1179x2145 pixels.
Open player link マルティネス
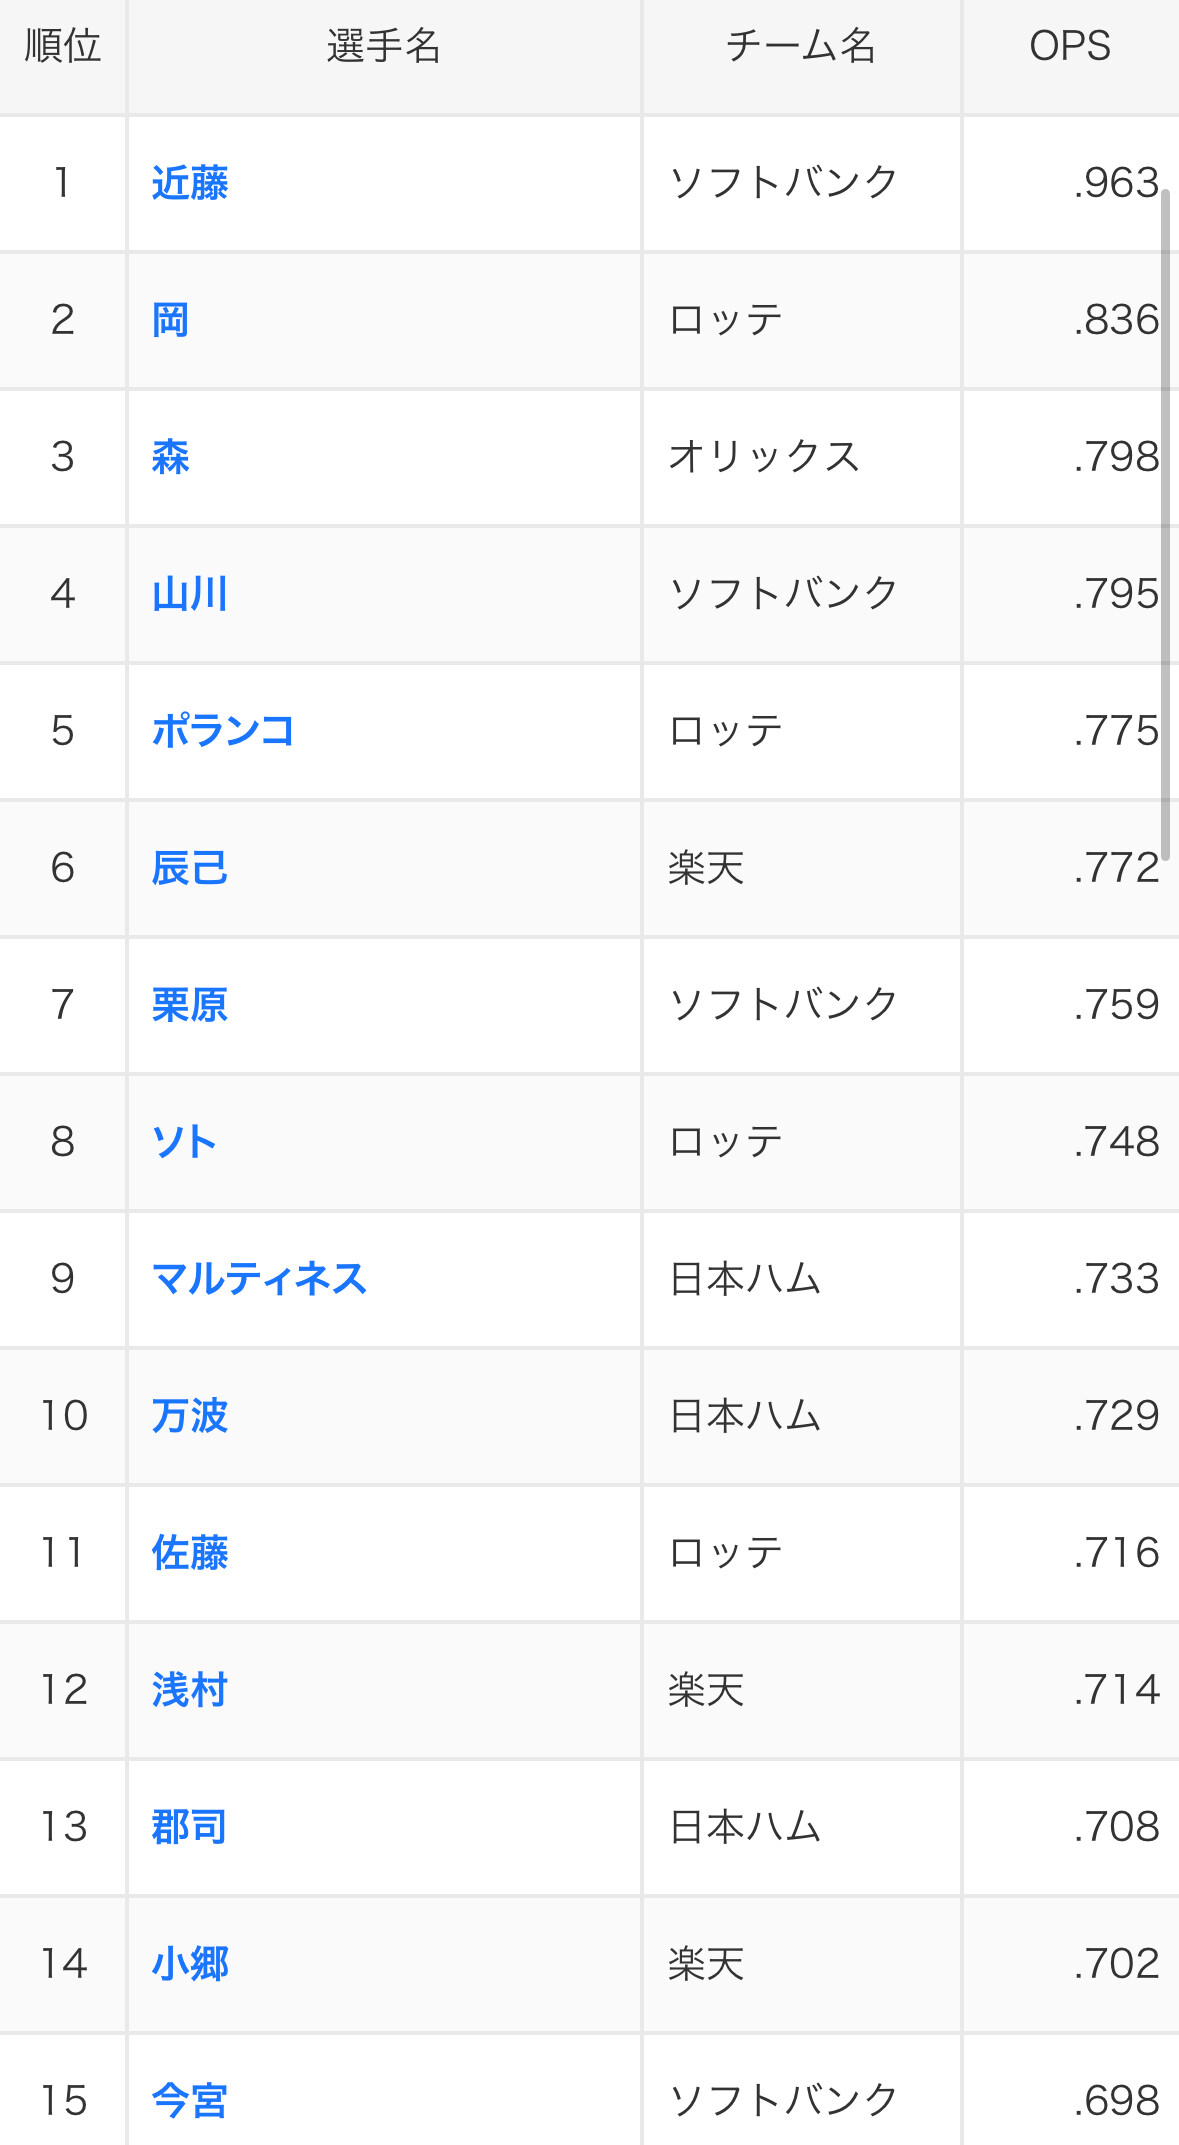point(259,1280)
